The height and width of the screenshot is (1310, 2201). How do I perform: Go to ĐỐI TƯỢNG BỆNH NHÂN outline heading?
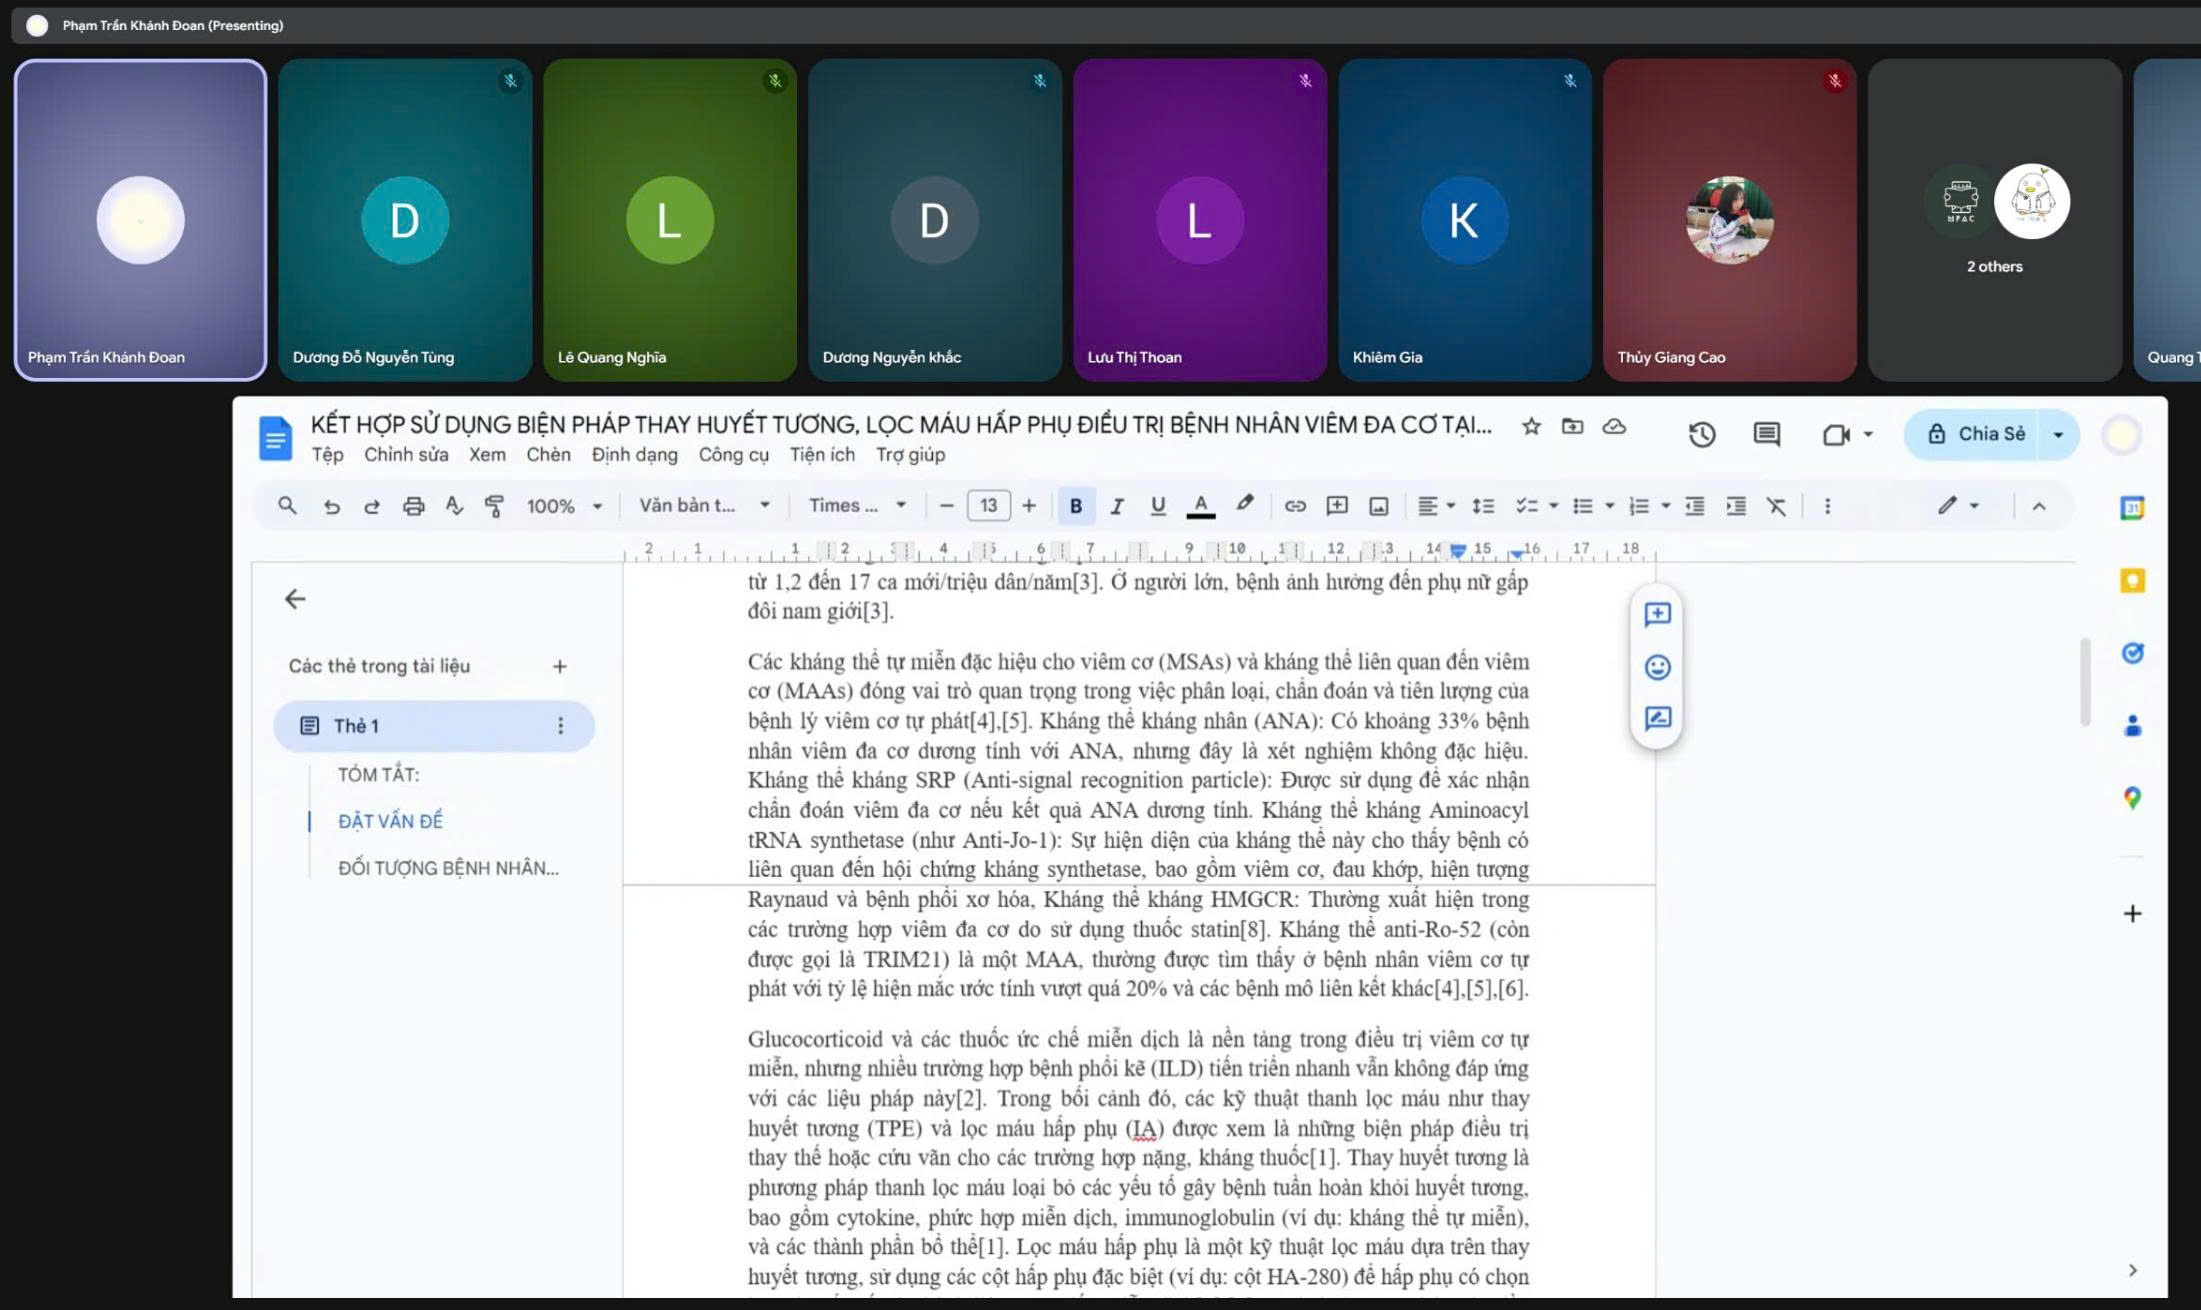pyautogui.click(x=448, y=868)
